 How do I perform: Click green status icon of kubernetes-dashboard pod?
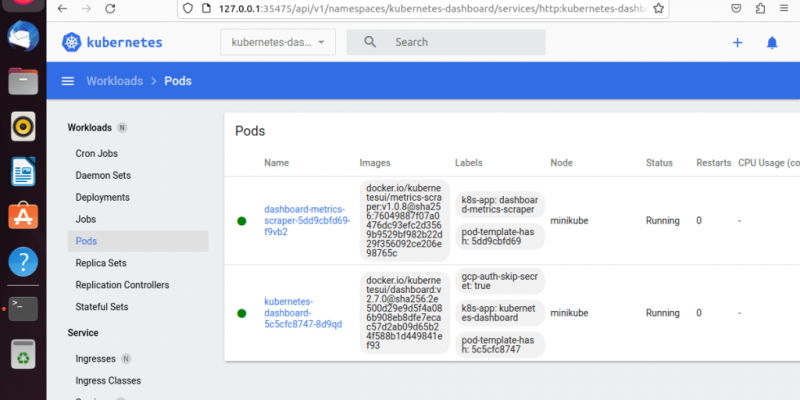click(242, 313)
